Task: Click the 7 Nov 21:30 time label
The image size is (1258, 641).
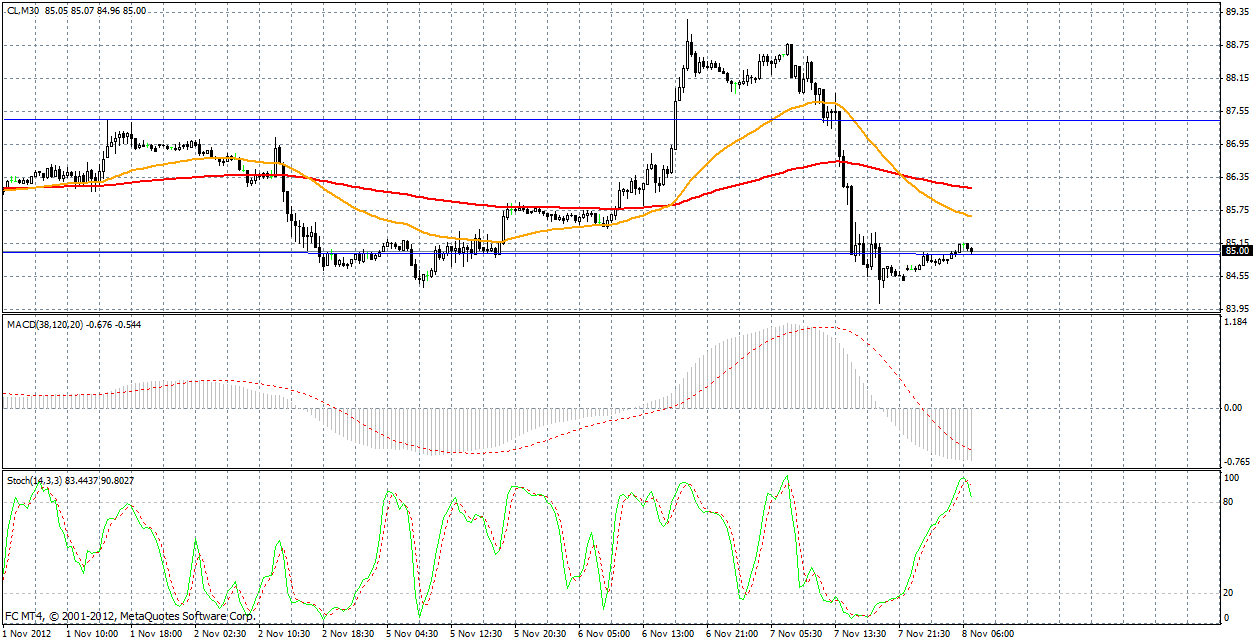Action: point(925,633)
